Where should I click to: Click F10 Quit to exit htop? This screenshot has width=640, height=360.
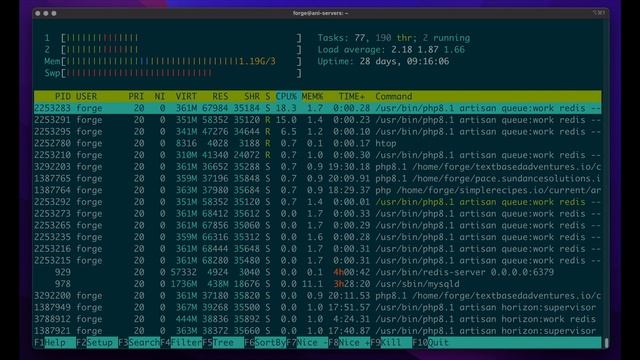point(430,342)
